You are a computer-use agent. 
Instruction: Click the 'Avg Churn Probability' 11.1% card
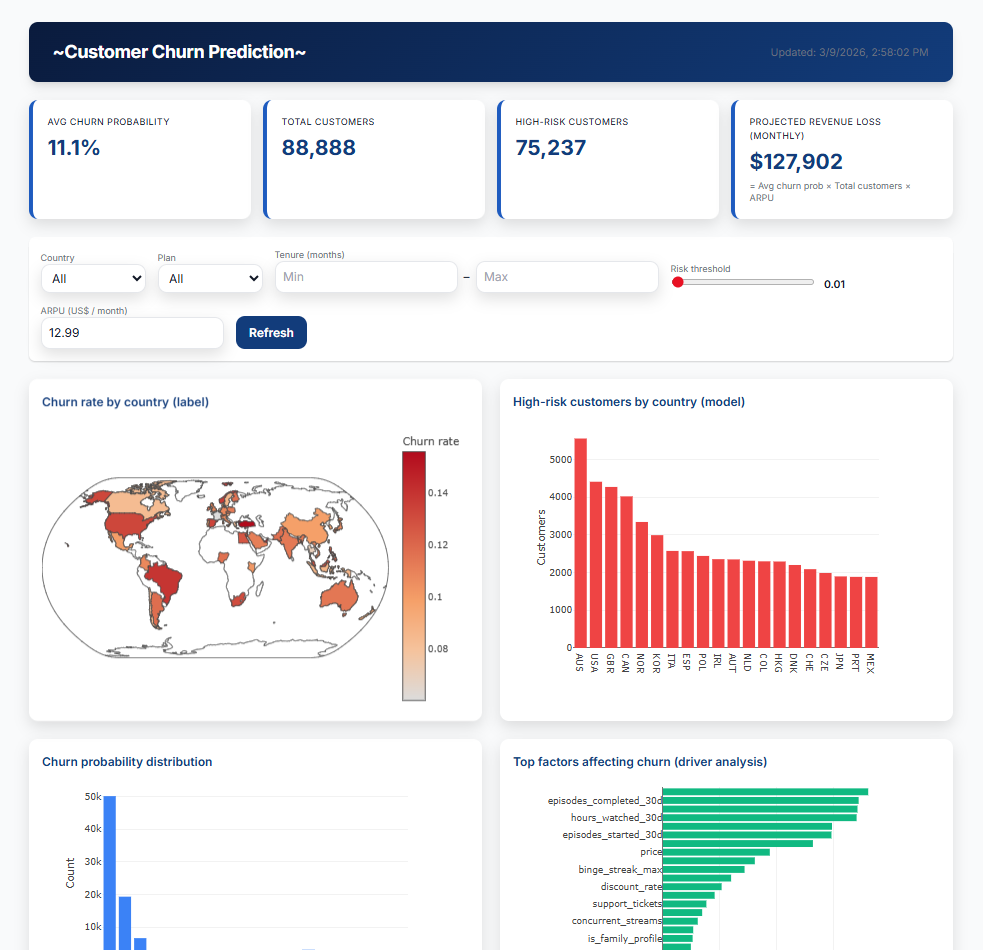[140, 159]
